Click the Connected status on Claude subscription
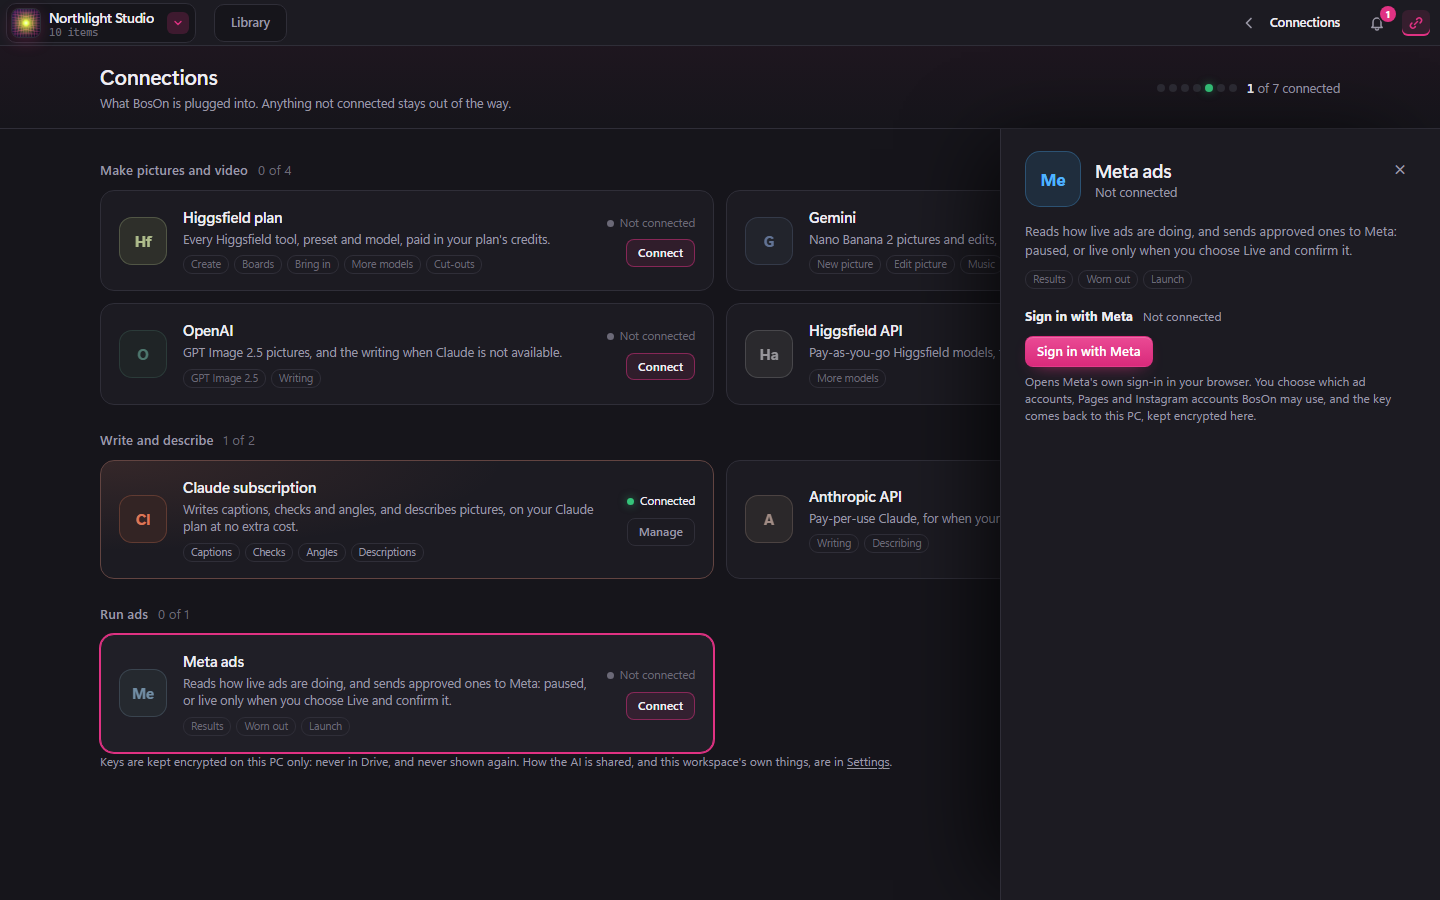Viewport: 1440px width, 900px height. [661, 501]
